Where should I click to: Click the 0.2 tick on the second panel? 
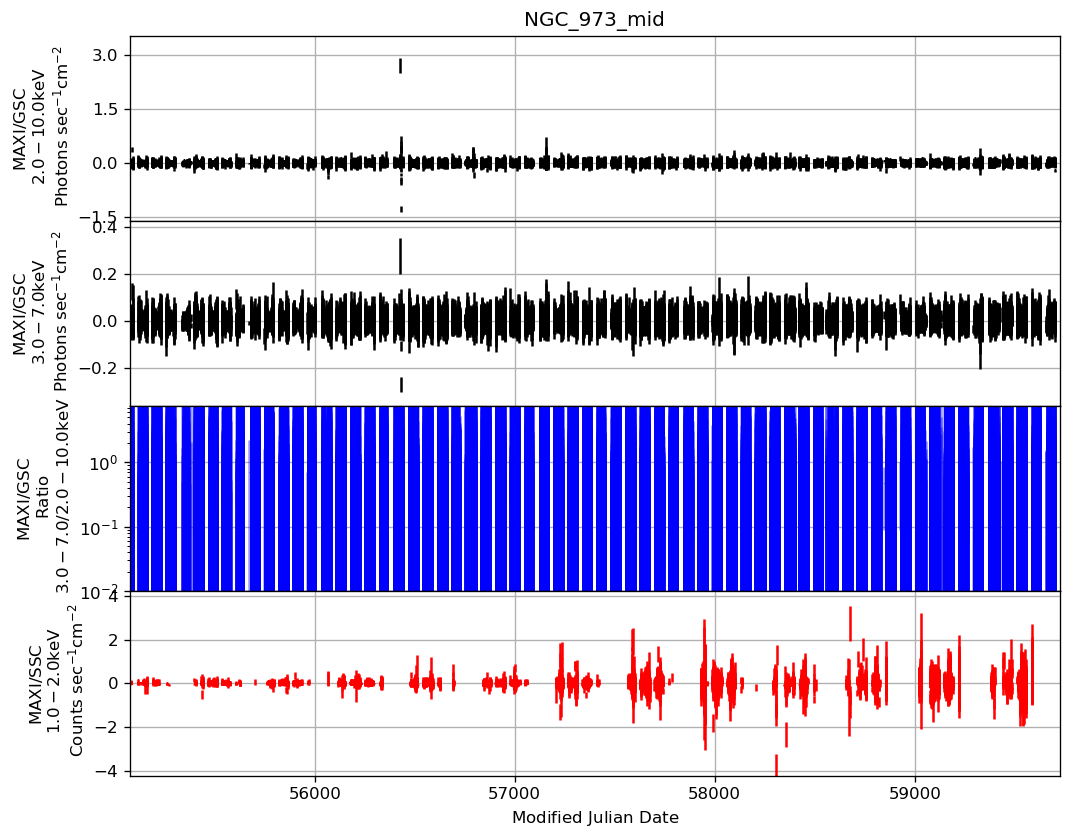coord(104,274)
